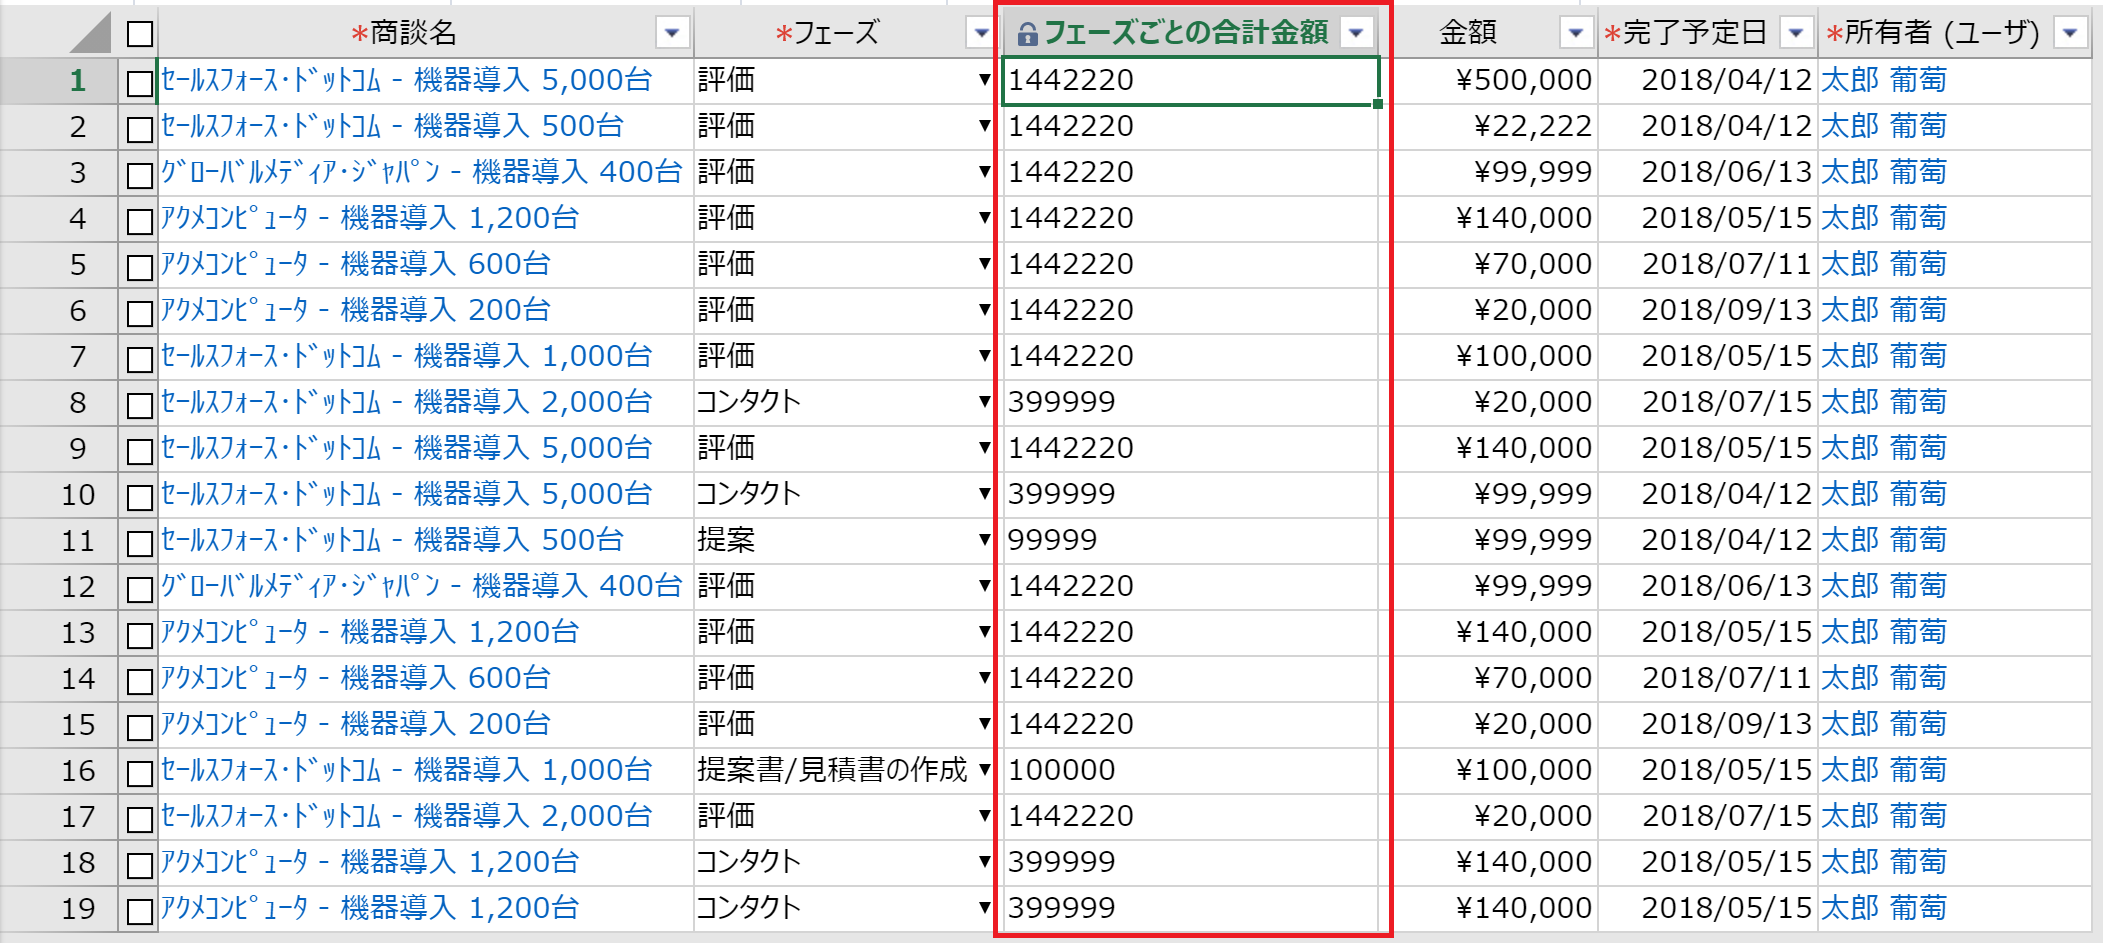Open the フェーズごとの合計金額 filter dropdown
The width and height of the screenshot is (2103, 943).
[x=1356, y=33]
